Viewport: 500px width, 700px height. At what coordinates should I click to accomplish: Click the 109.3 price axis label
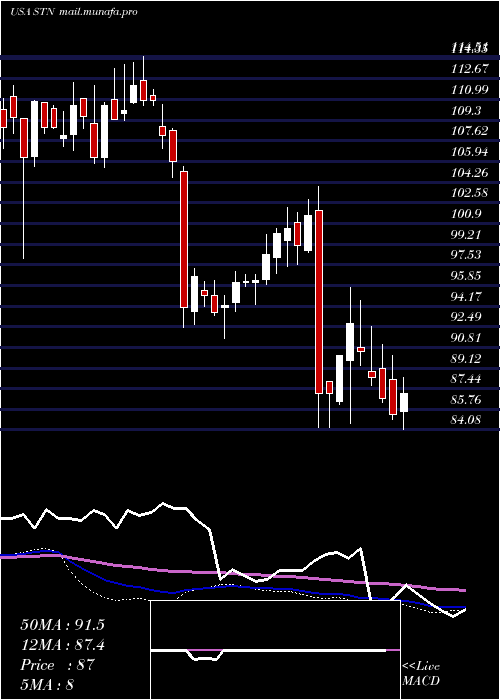(x=467, y=110)
